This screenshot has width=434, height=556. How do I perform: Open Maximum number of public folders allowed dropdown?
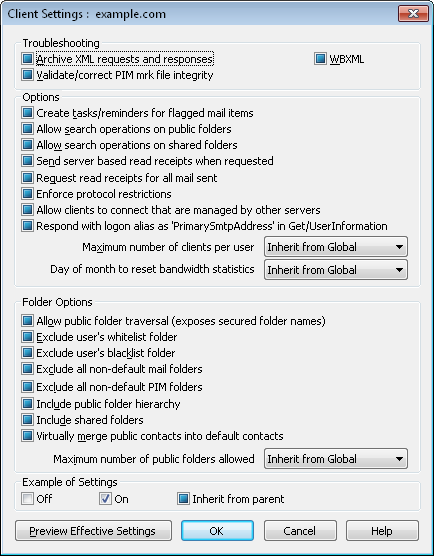[336, 459]
